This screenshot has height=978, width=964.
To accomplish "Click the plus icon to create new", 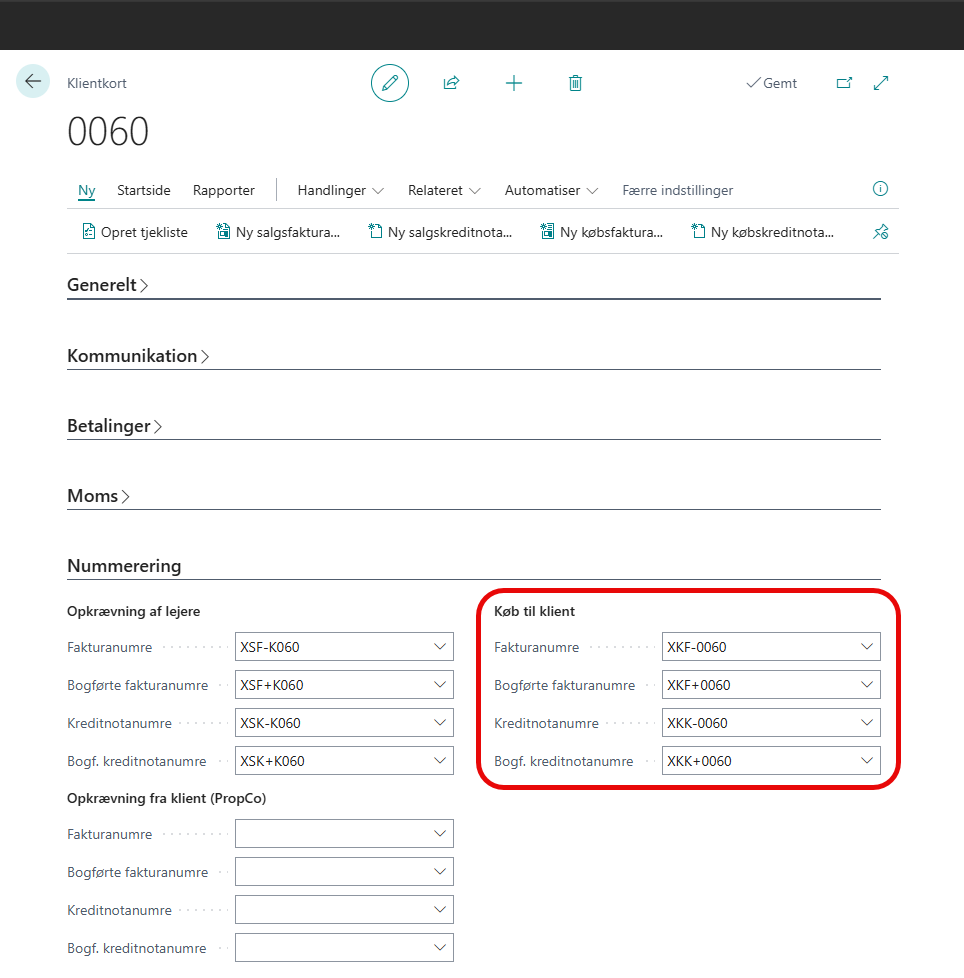I will tap(514, 83).
